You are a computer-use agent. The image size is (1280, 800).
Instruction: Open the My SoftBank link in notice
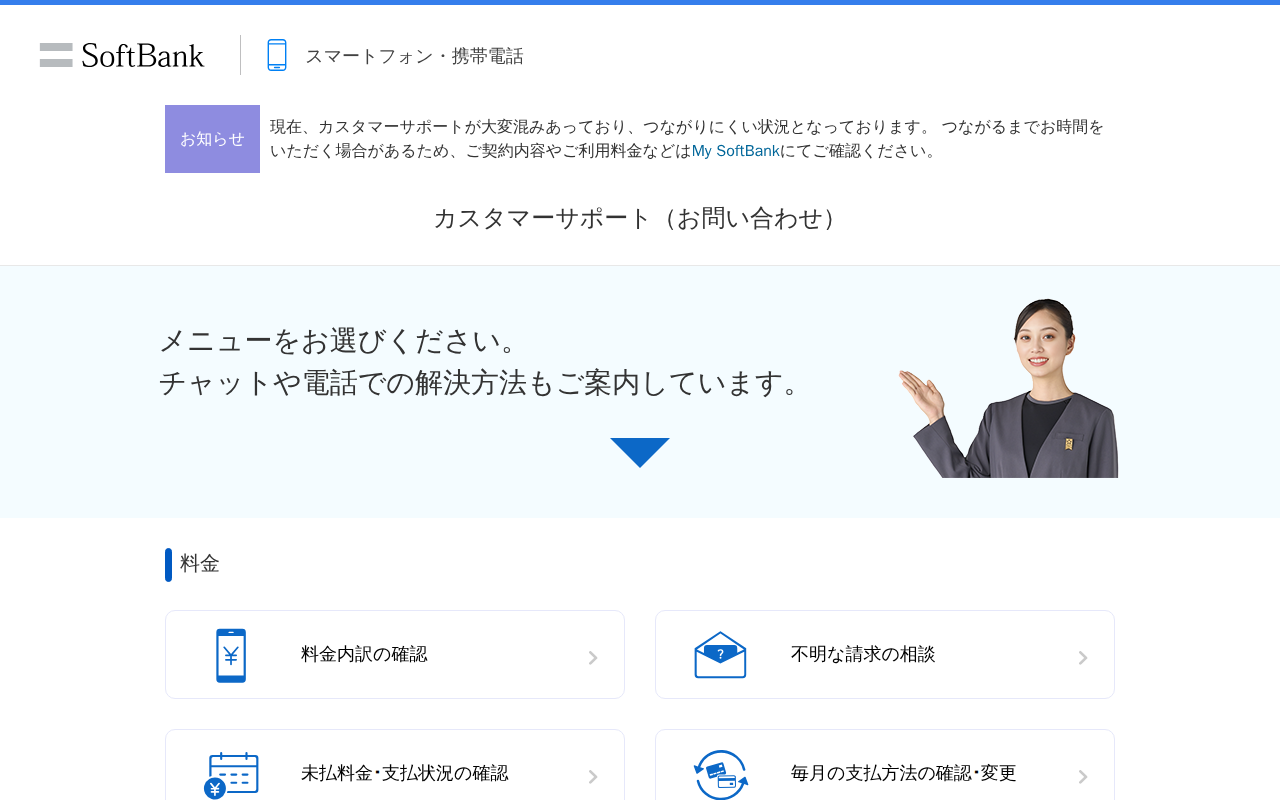click(736, 151)
